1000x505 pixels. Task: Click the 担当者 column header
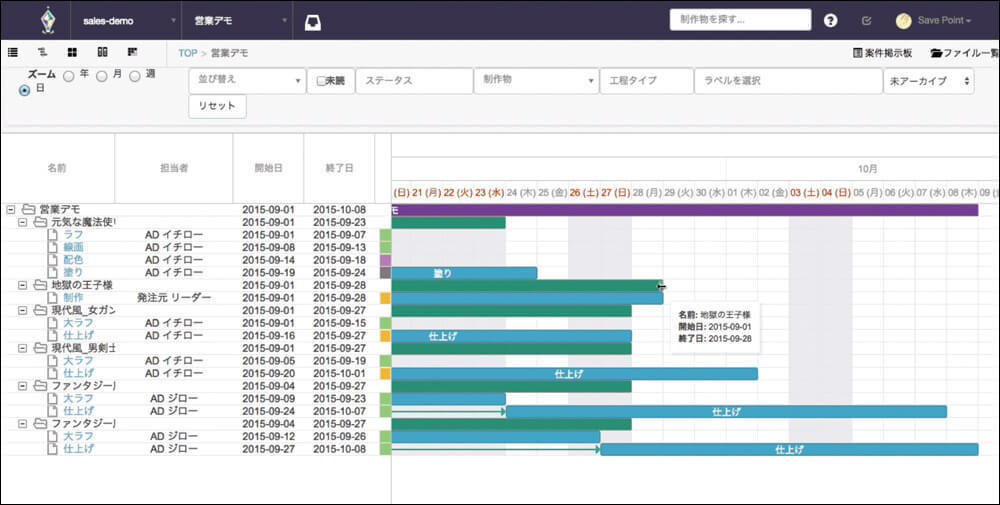[173, 168]
